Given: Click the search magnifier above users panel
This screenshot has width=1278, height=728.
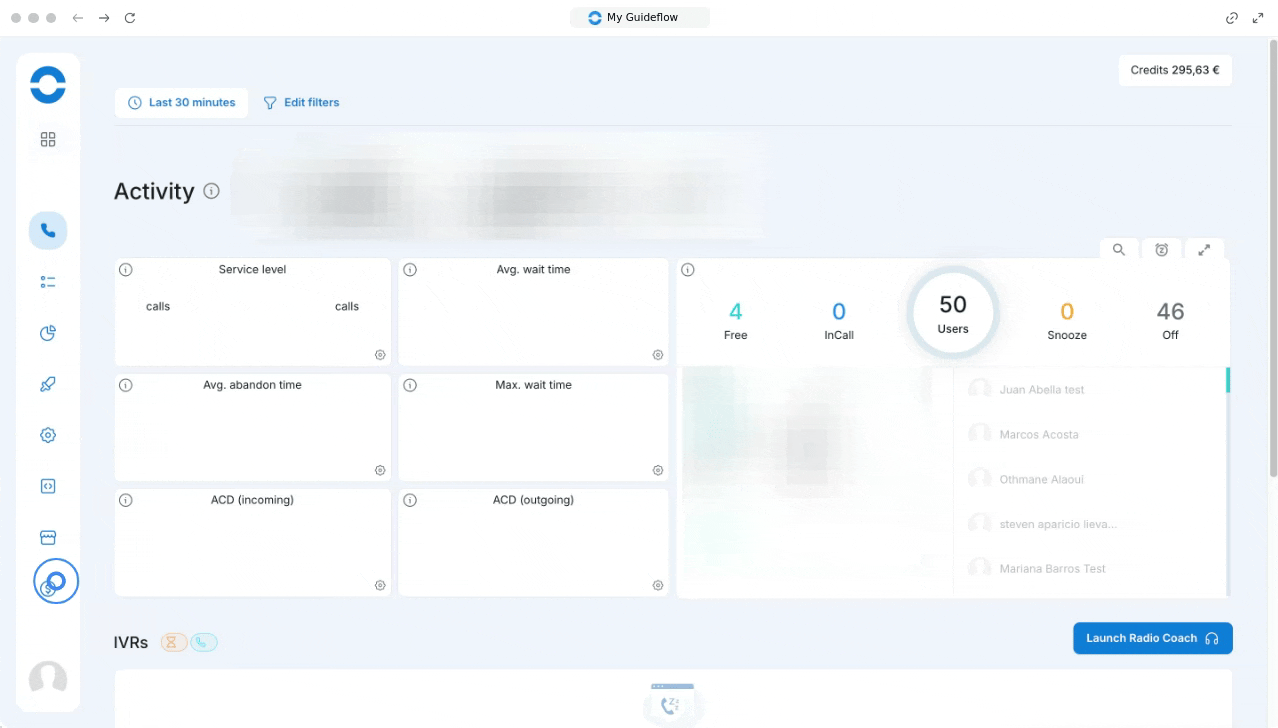Looking at the screenshot, I should click(1119, 250).
